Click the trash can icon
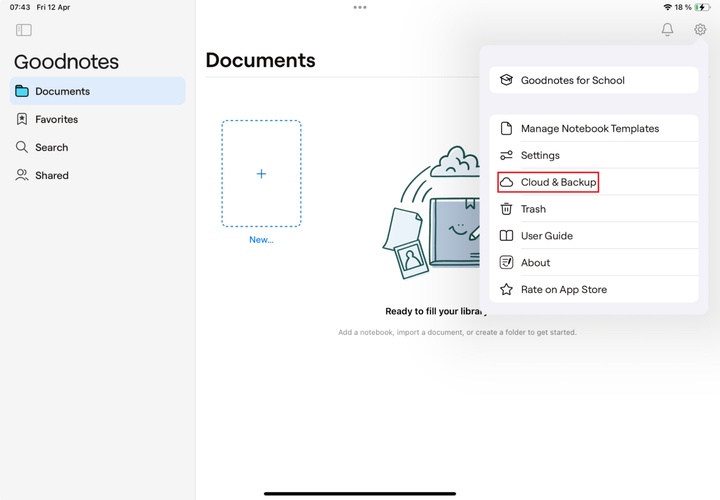 click(x=506, y=209)
